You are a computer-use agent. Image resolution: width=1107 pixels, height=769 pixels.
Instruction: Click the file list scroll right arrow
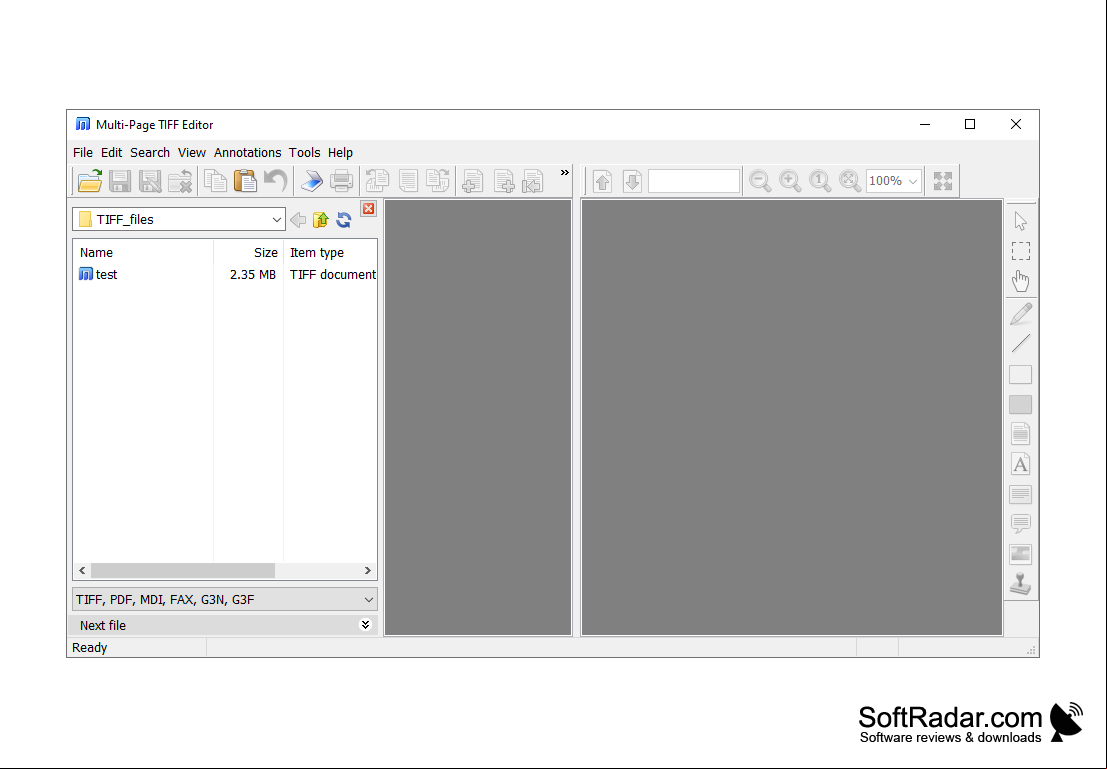pos(368,571)
